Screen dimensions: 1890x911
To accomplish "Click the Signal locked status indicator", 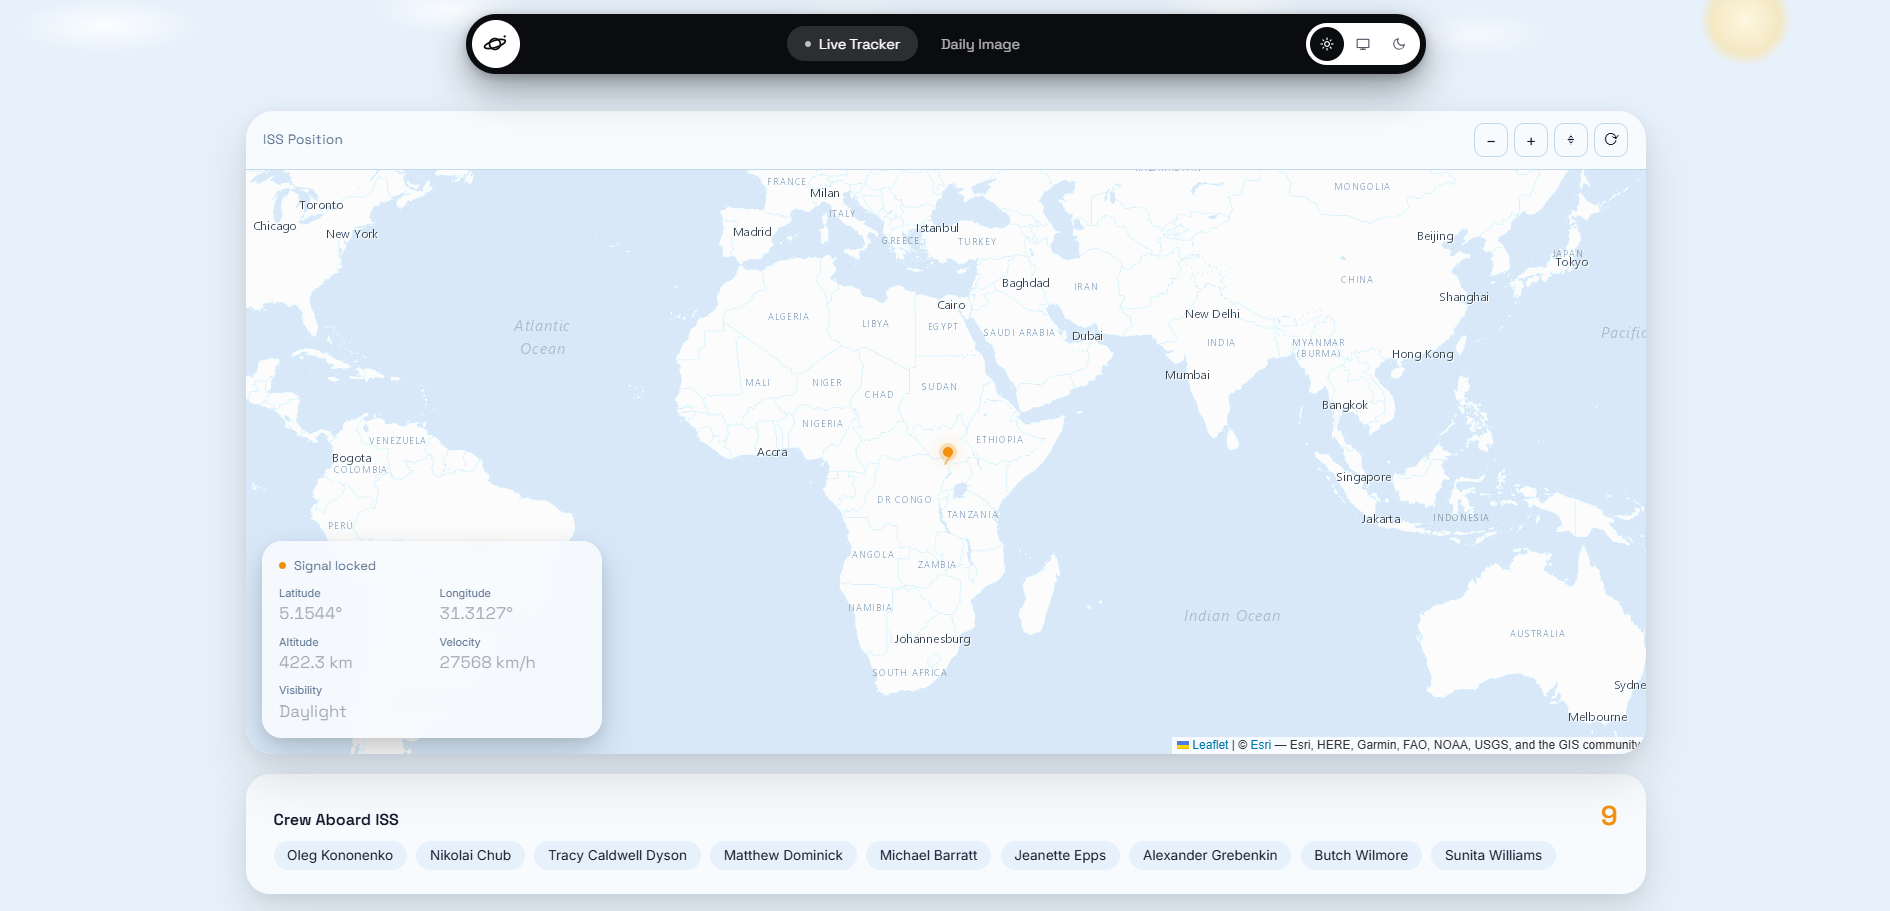I will 327,566.
